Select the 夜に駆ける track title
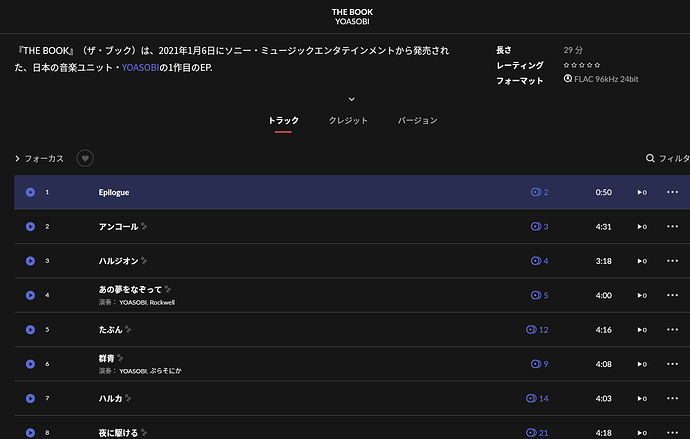This screenshot has width=690, height=439. (118, 433)
